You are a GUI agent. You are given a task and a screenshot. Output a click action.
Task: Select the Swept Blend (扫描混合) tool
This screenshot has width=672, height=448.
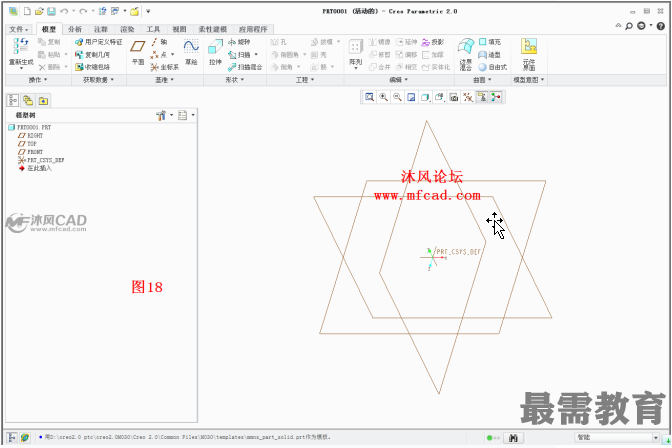point(245,67)
